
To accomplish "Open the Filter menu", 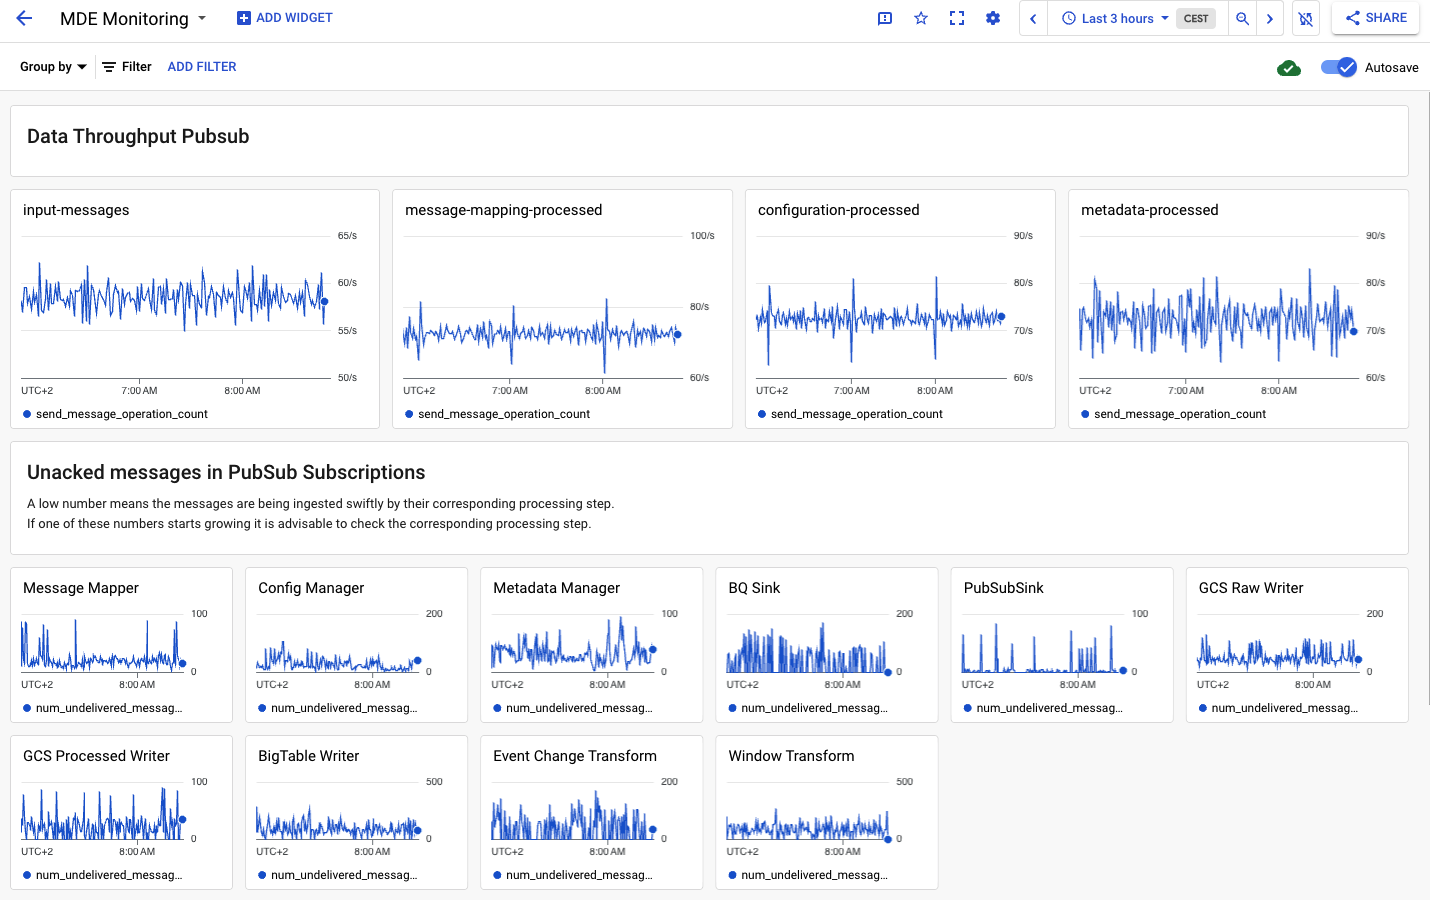I will click(x=126, y=66).
